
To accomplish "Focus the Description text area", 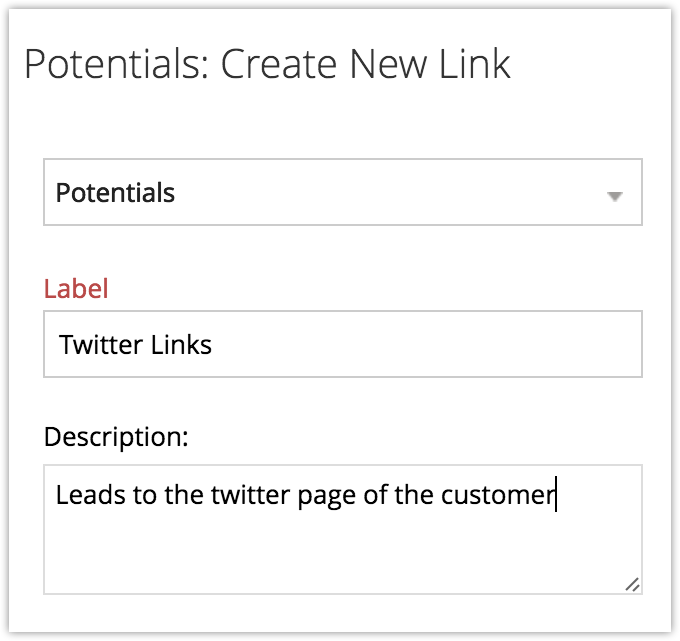I will 342,529.
